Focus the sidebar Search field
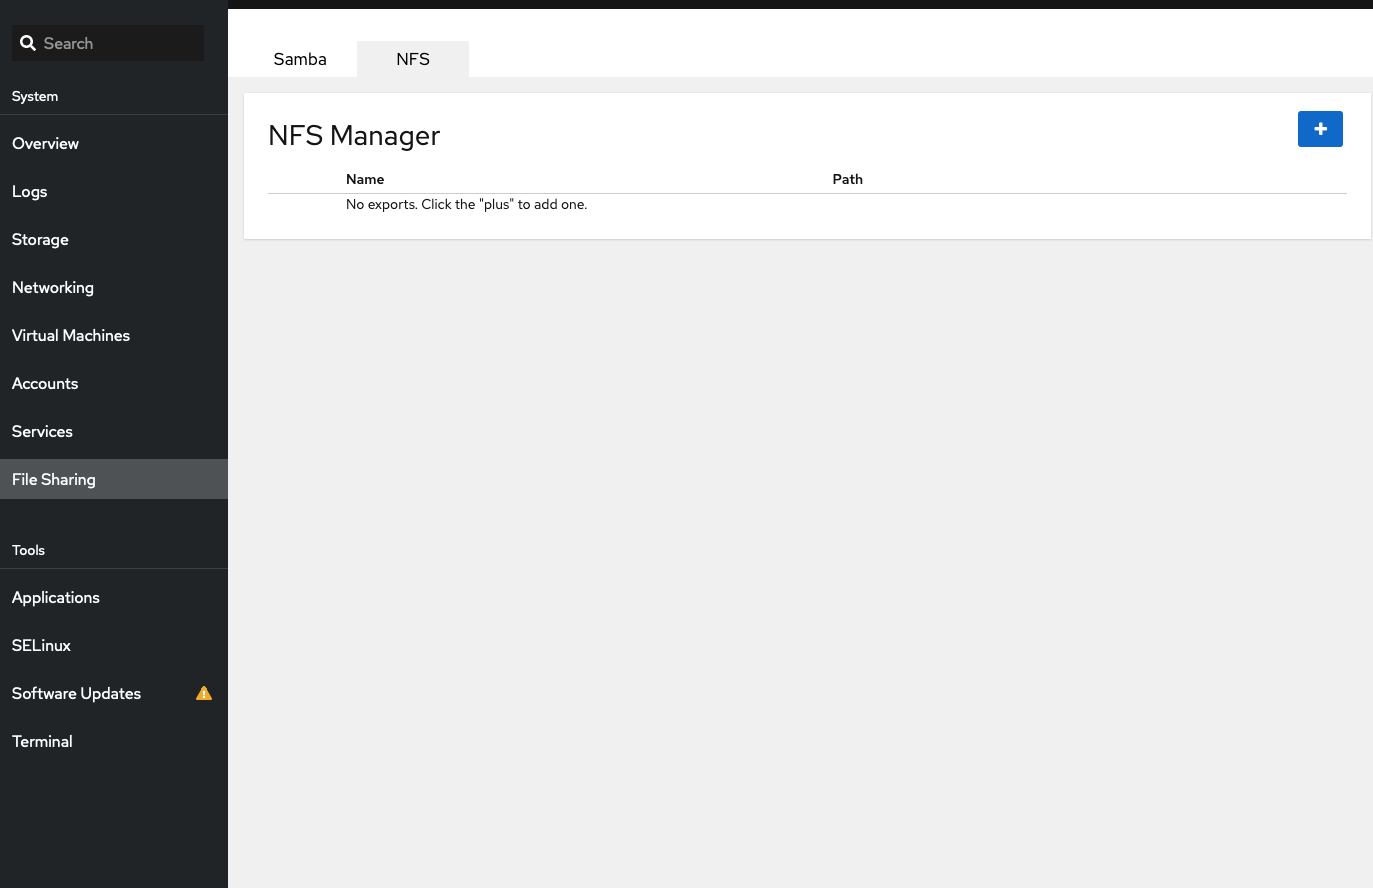Viewport: 1373px width, 888px height. pyautogui.click(x=108, y=43)
